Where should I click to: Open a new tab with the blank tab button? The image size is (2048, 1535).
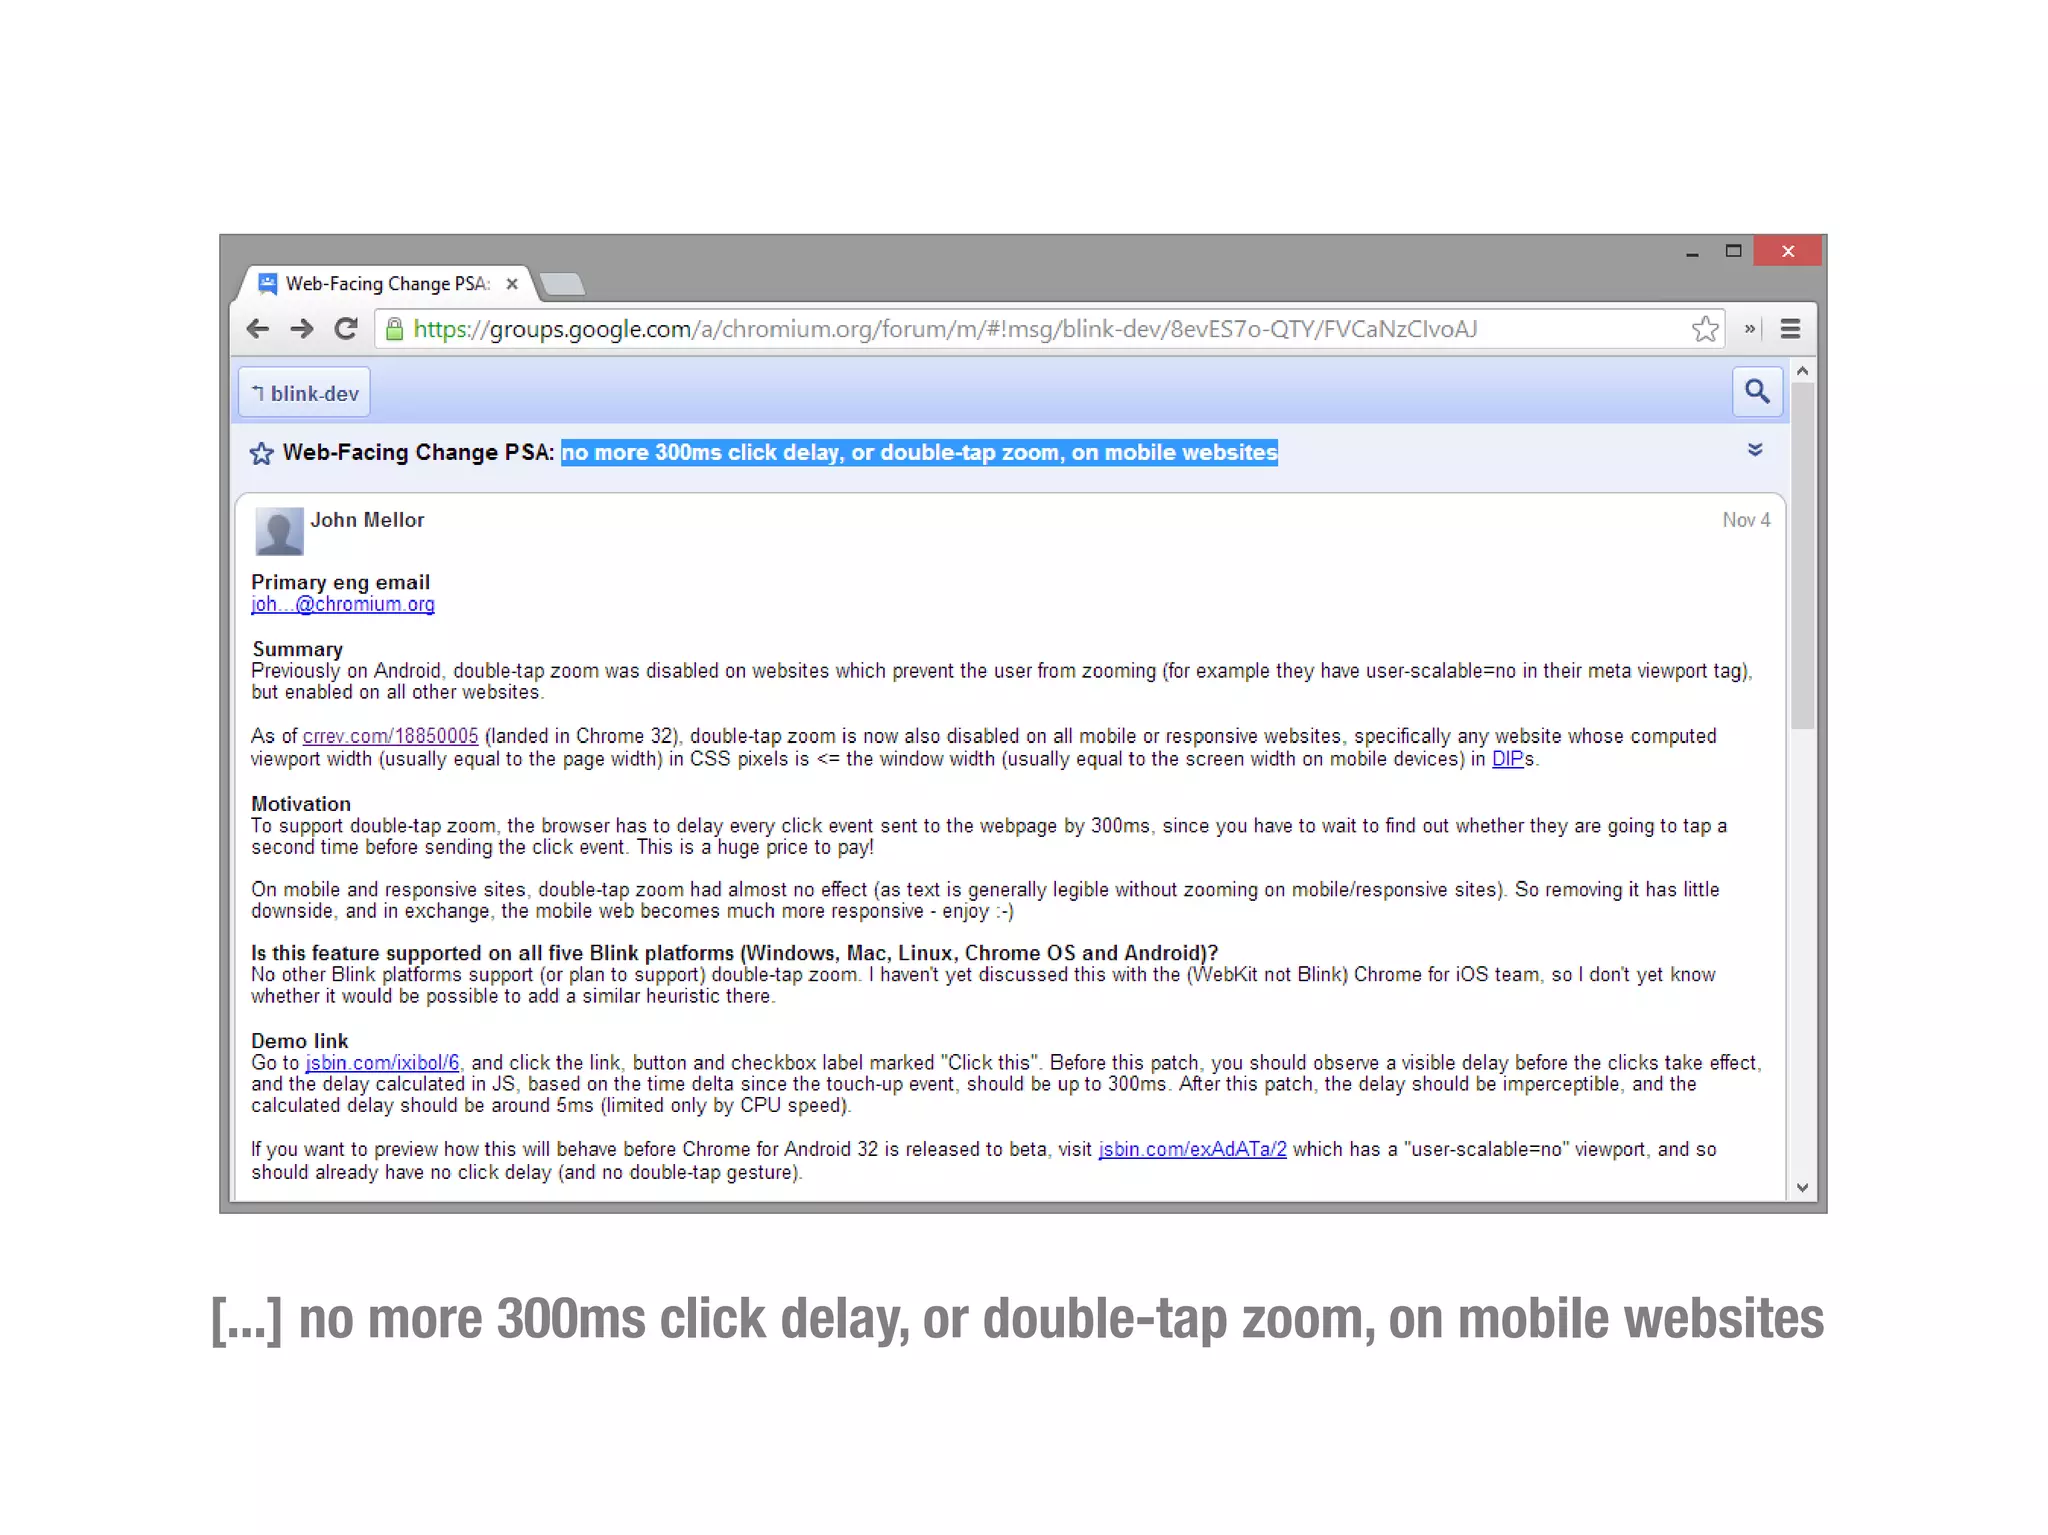point(563,285)
